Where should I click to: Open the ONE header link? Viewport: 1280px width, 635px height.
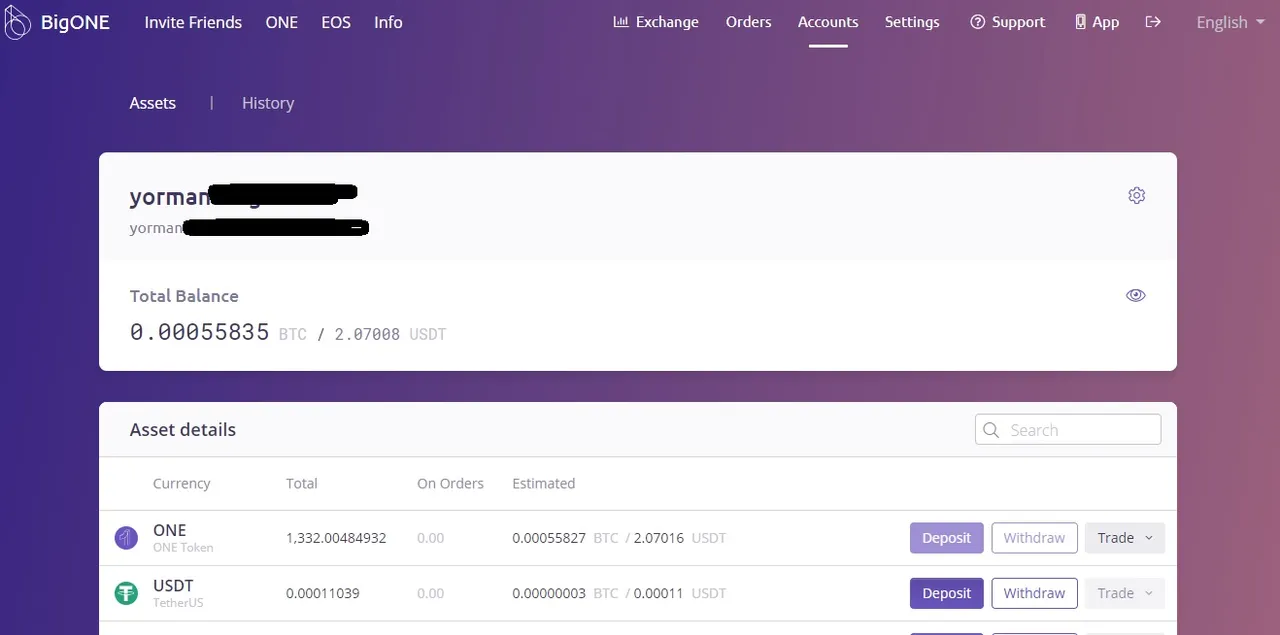[282, 22]
